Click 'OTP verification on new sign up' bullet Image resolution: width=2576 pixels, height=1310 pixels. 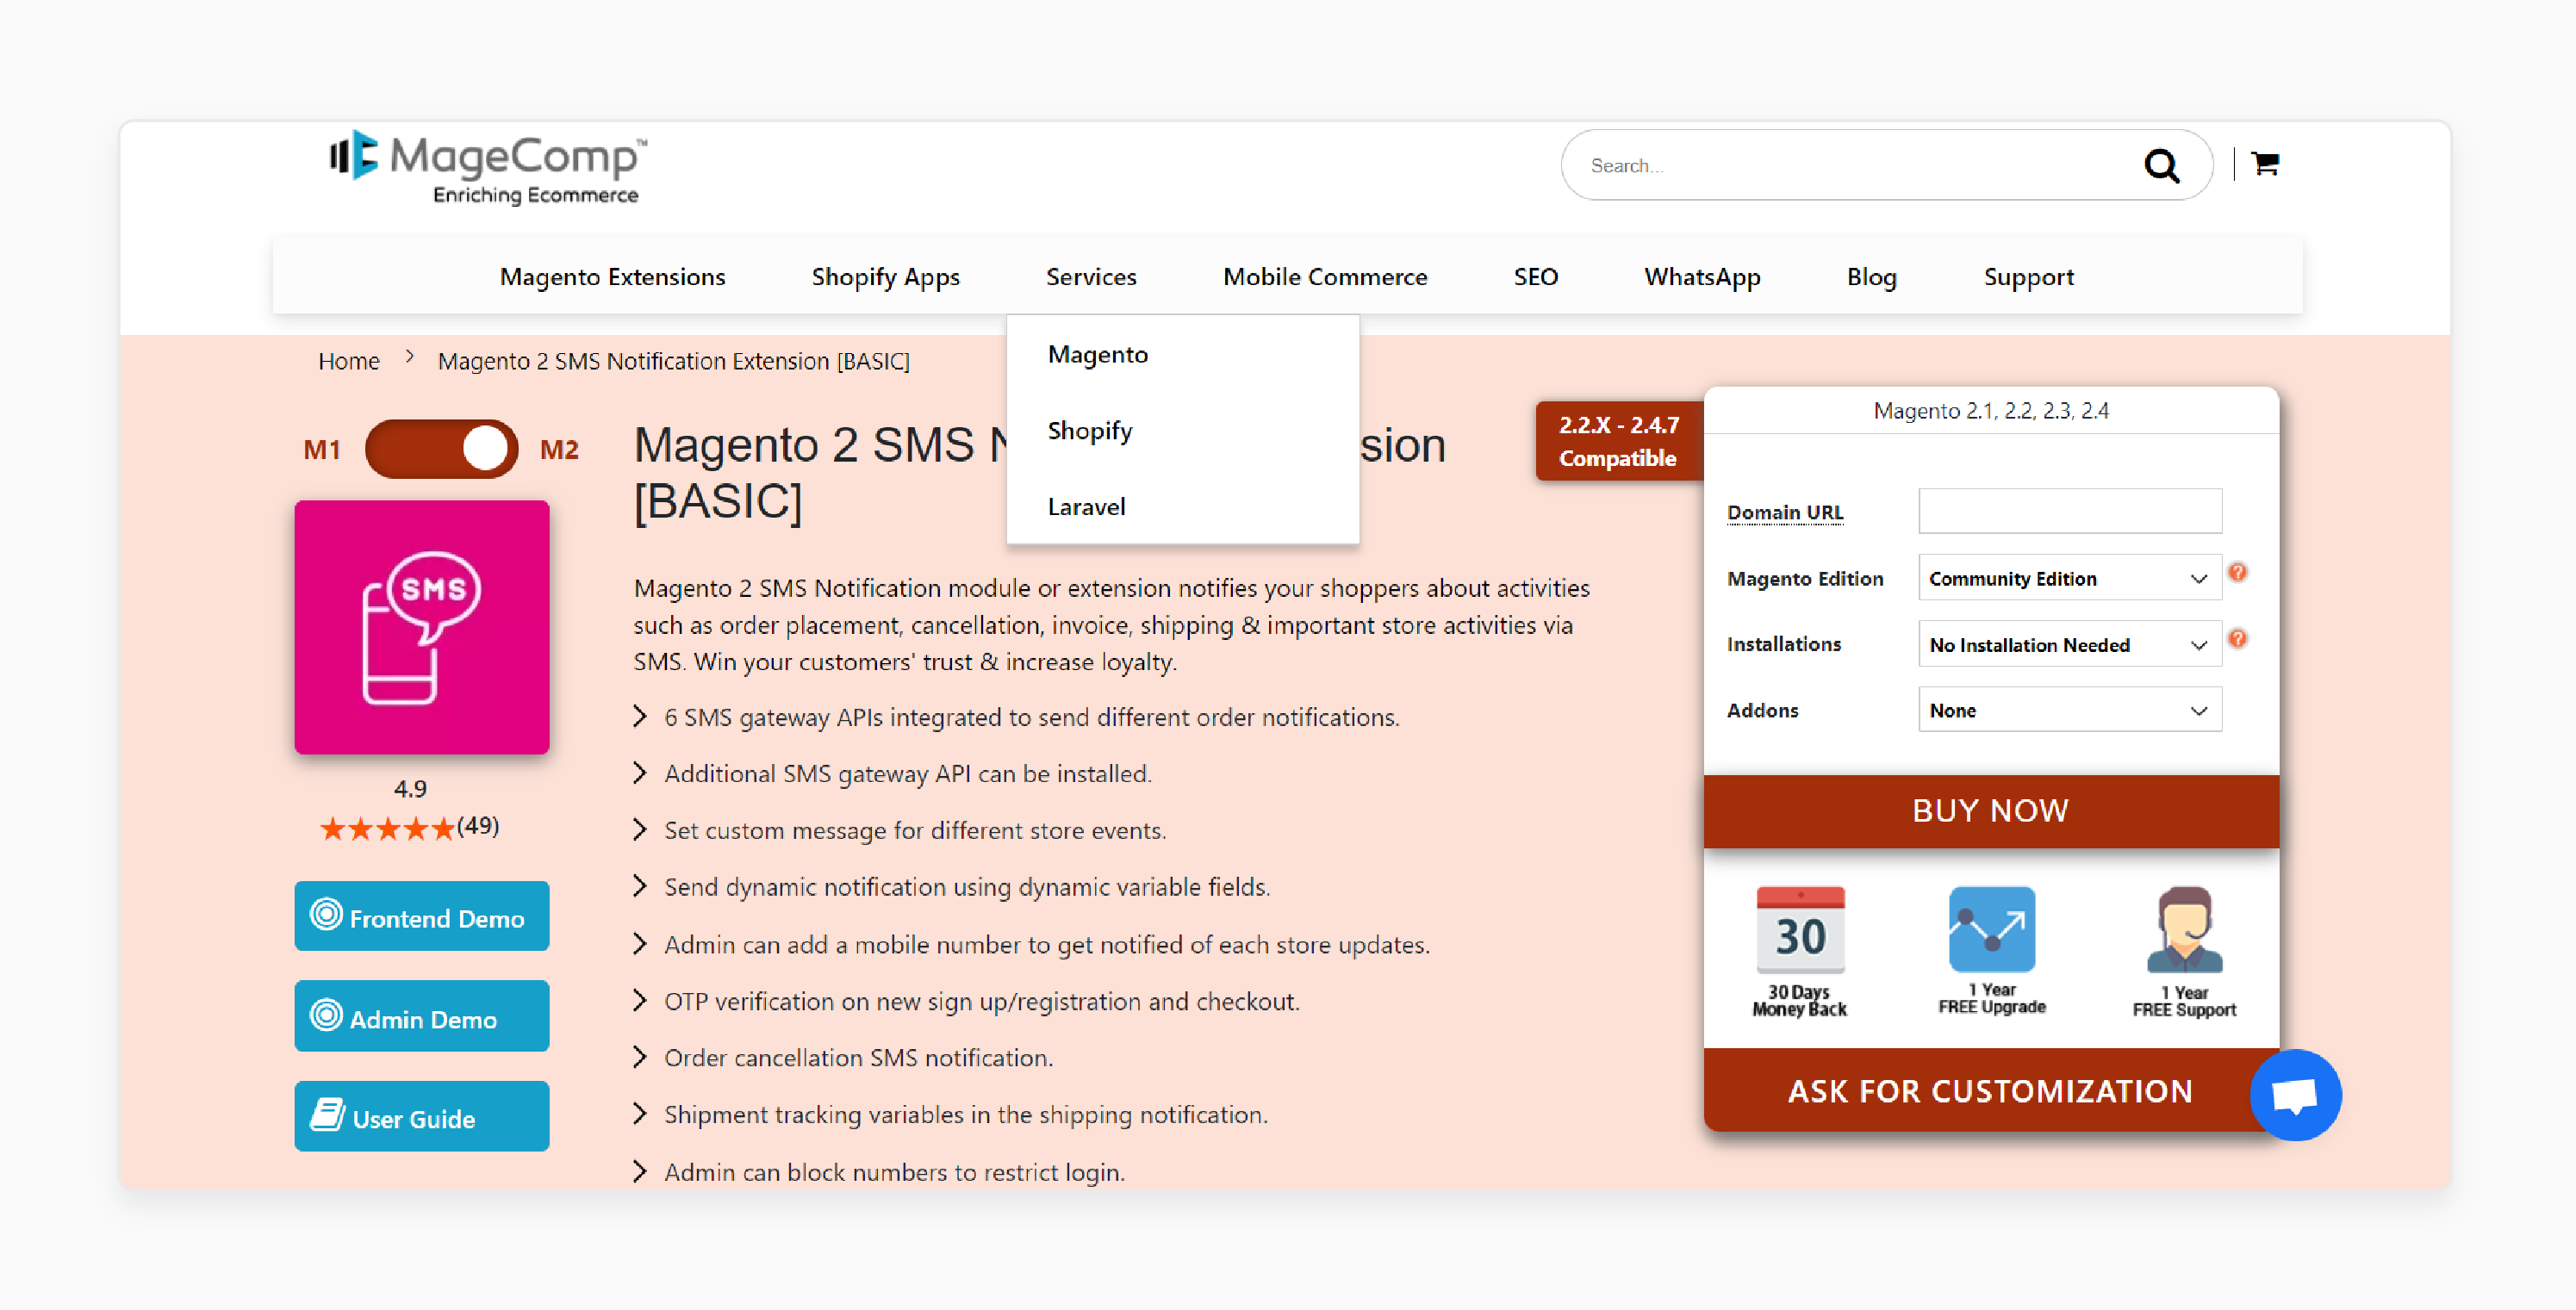pos(982,1001)
